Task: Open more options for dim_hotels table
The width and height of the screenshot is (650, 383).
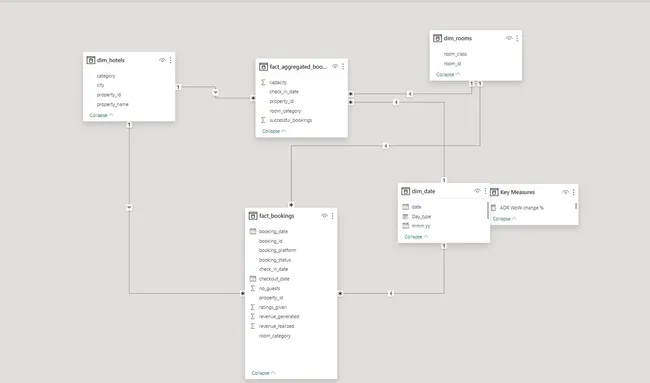Action: (170, 60)
